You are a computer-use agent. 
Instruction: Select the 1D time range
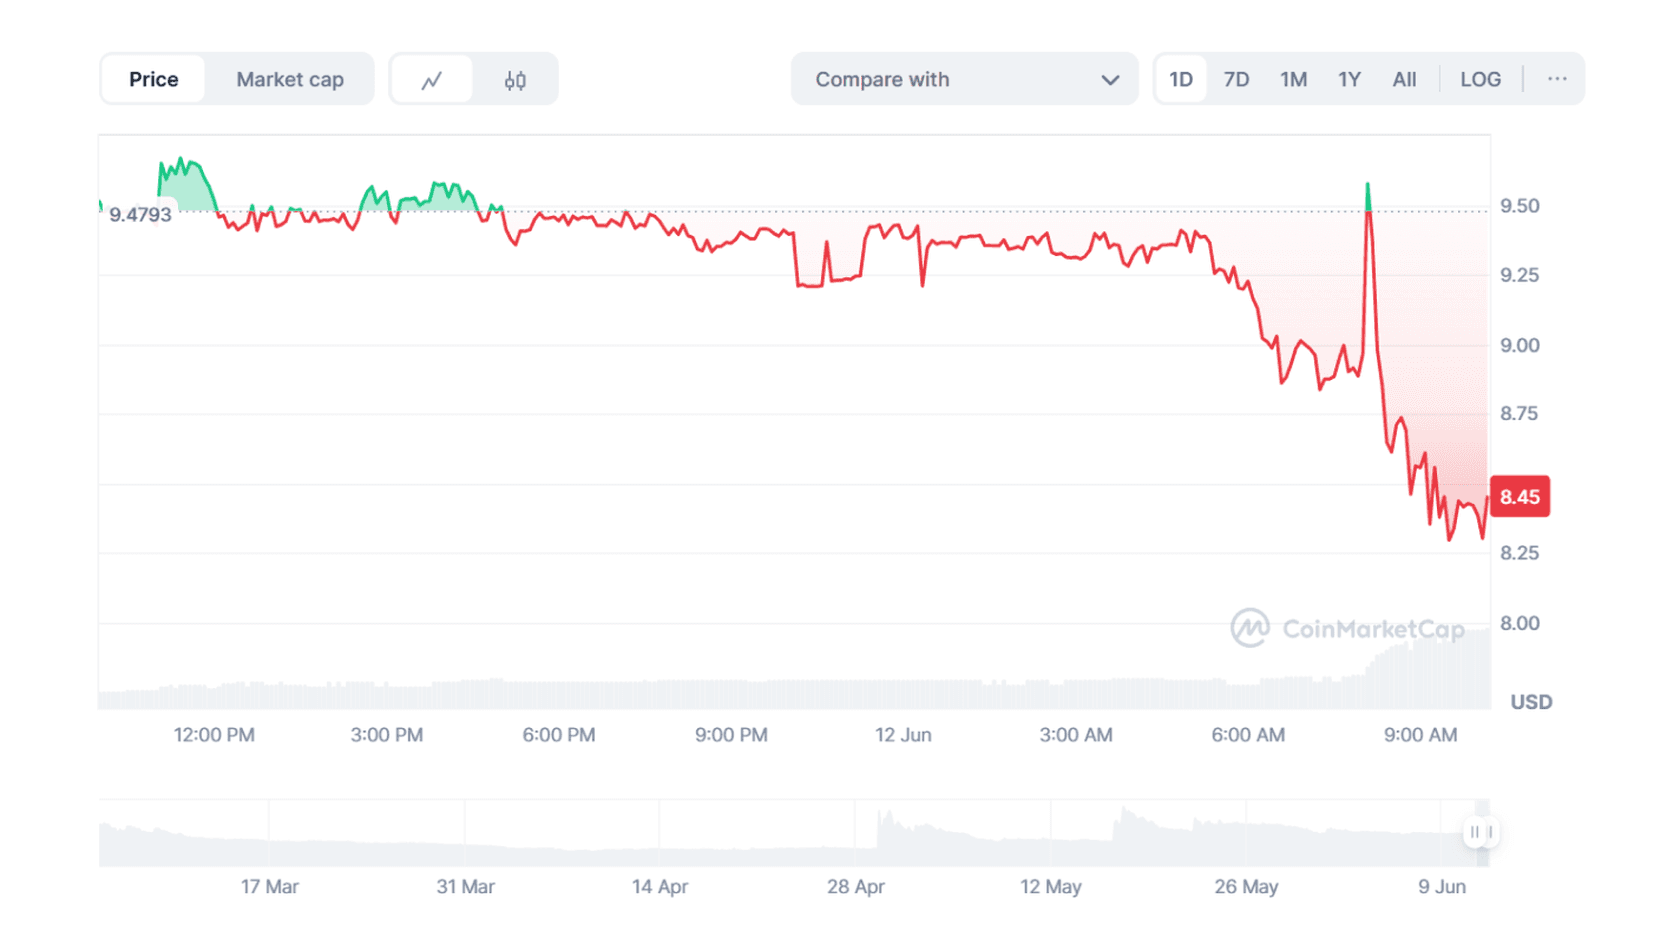click(x=1181, y=79)
